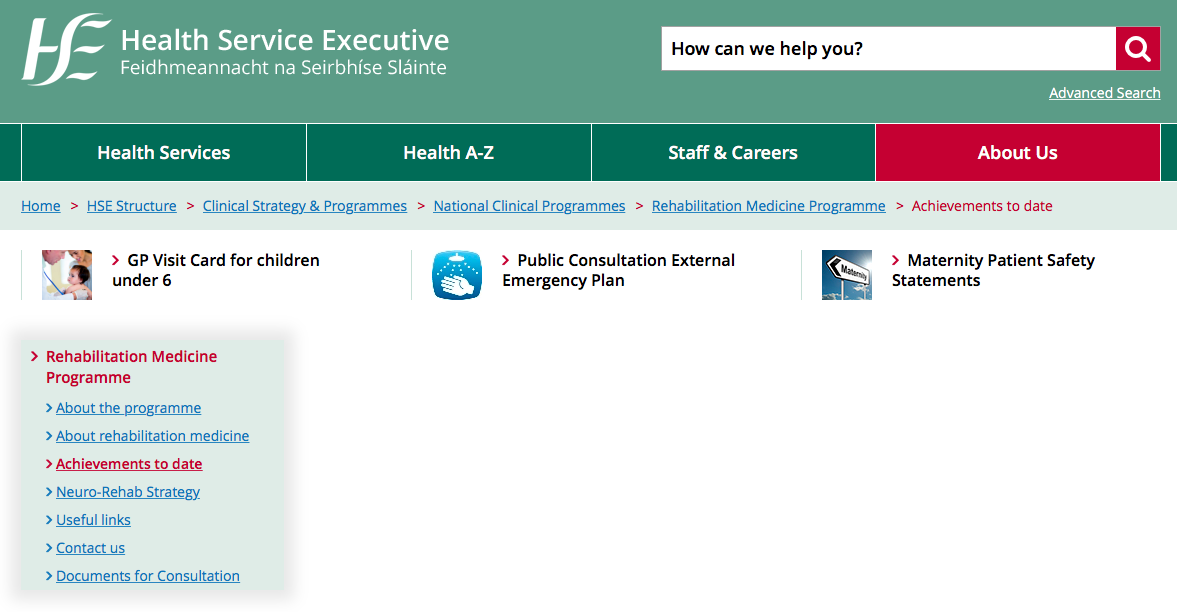Image resolution: width=1177 pixels, height=612 pixels.
Task: Click the HSE logo icon
Action: point(66,50)
